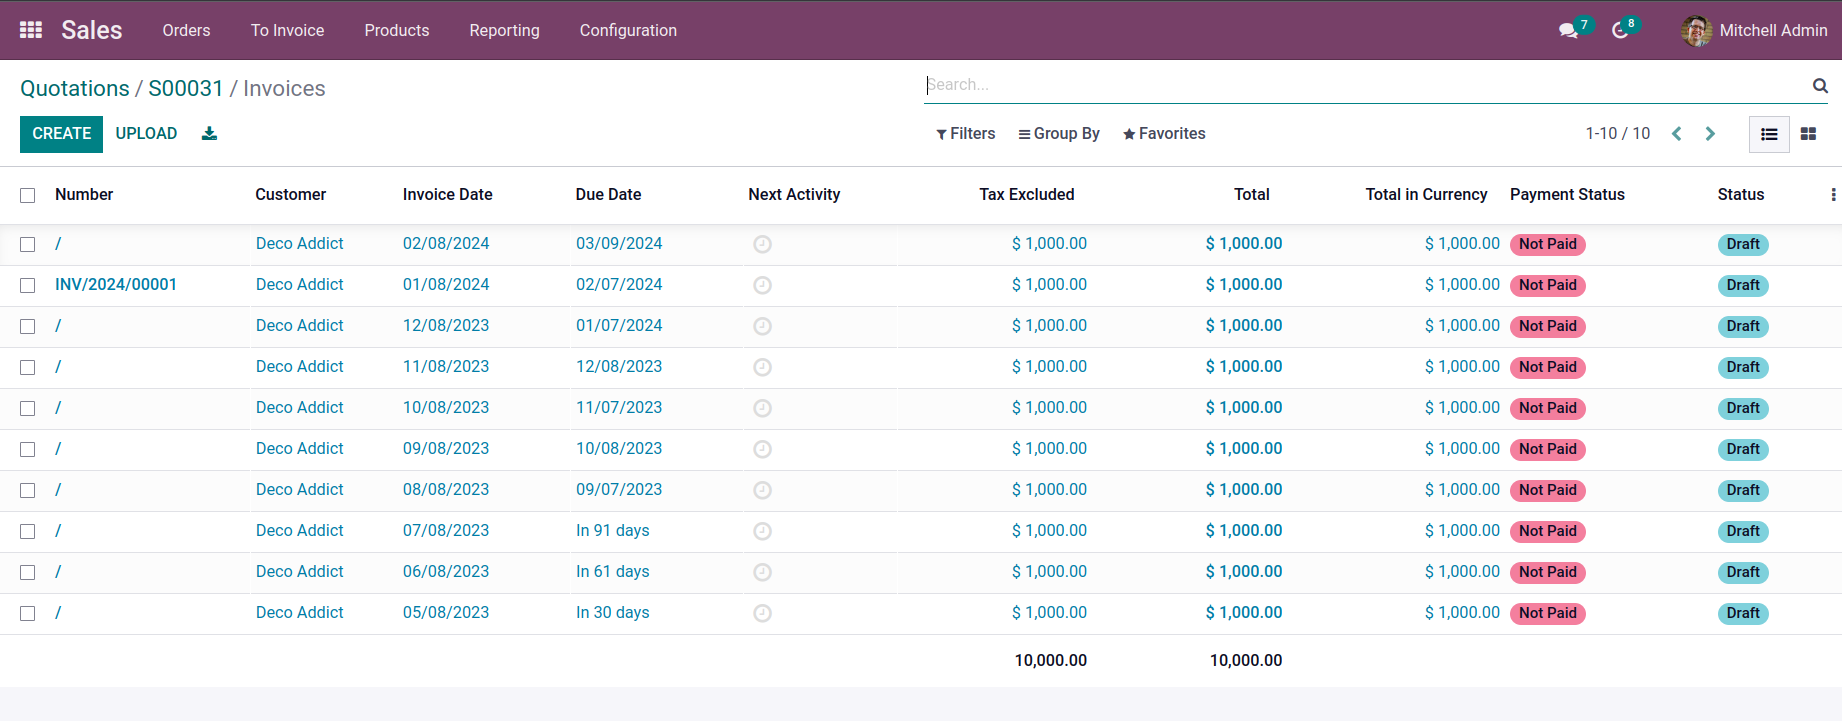Open the Favorites dropdown
Image resolution: width=1842 pixels, height=721 pixels.
coord(1163,134)
